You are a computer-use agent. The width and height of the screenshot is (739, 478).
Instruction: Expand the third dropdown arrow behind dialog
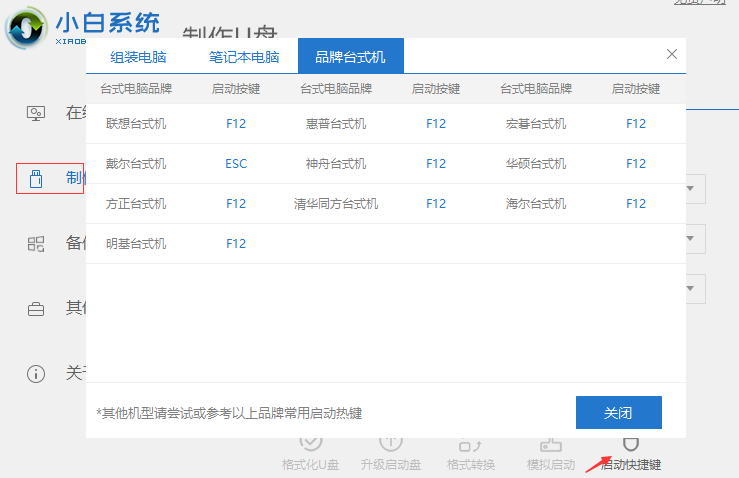pos(692,288)
